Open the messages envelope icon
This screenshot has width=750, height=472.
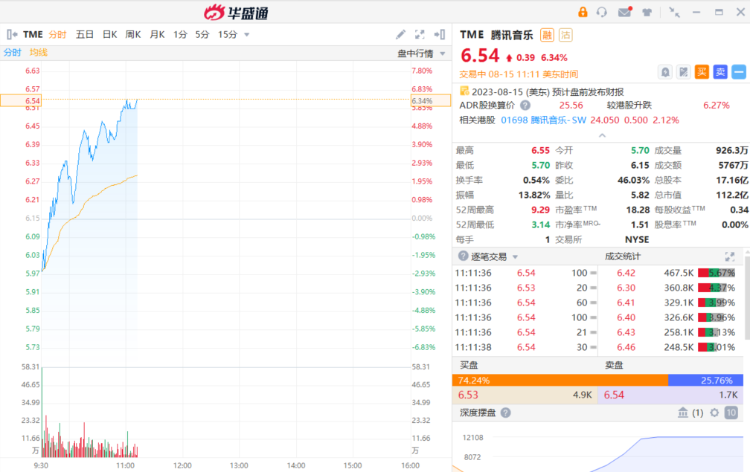[625, 12]
